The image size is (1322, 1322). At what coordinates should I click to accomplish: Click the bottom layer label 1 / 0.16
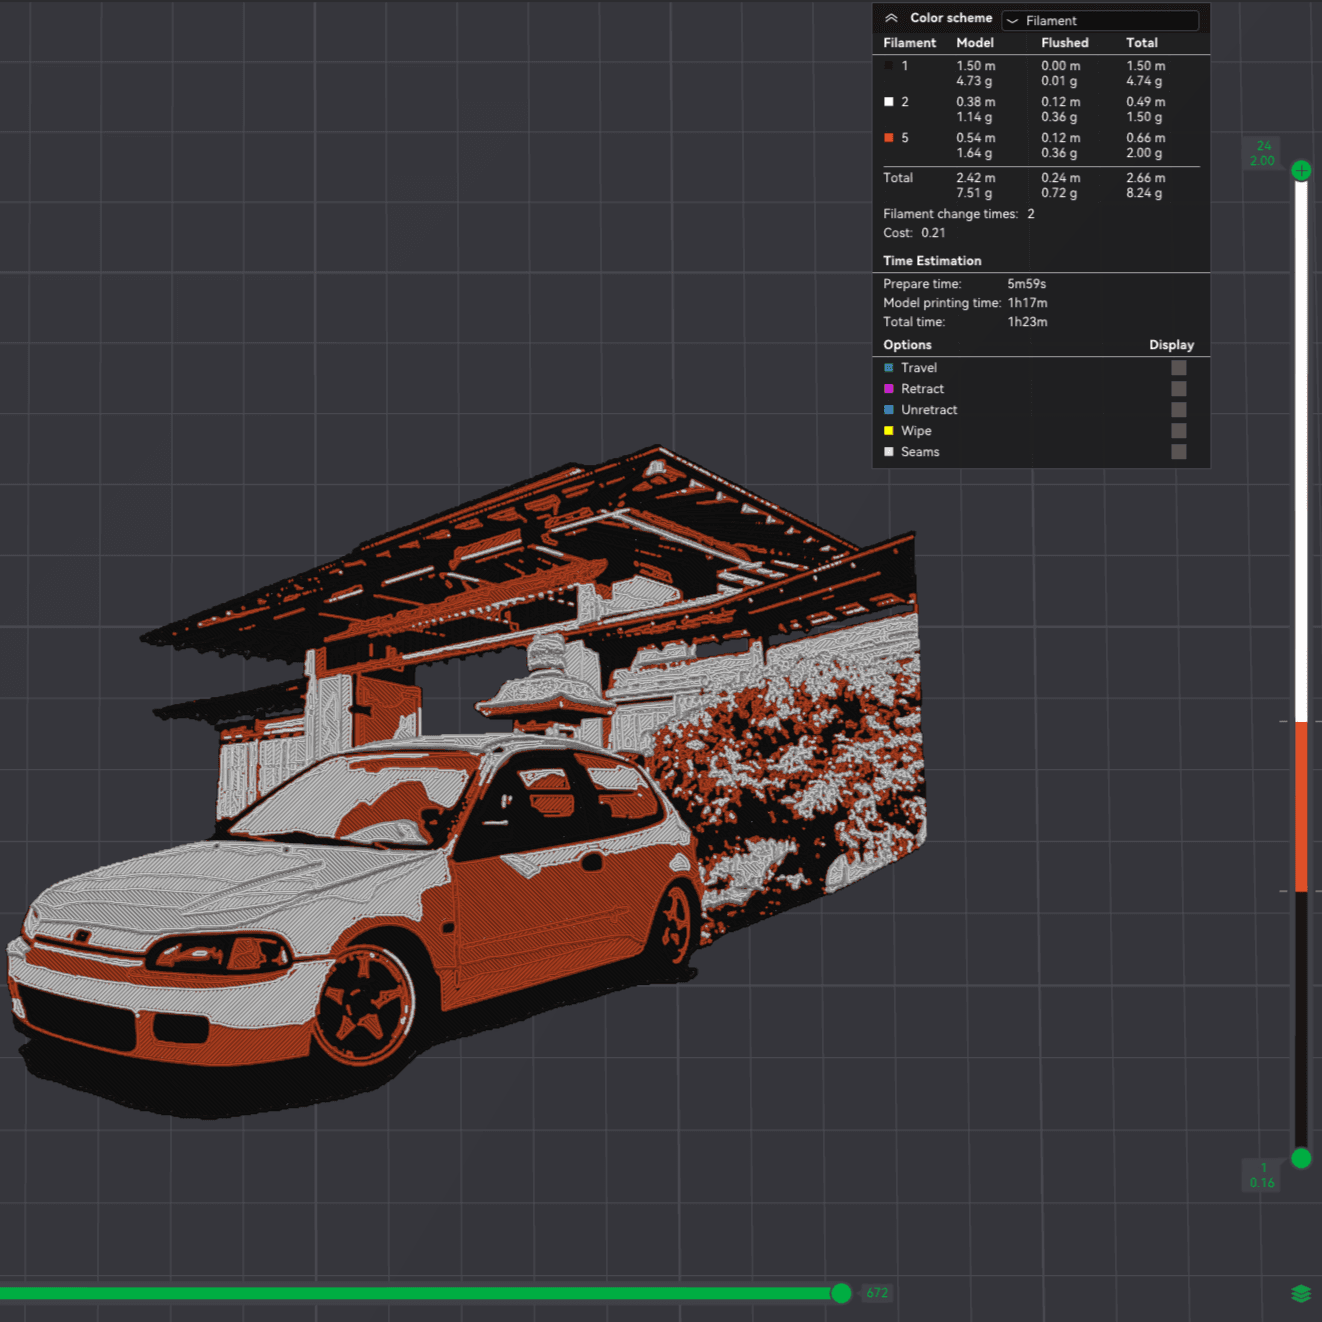tap(1263, 1175)
